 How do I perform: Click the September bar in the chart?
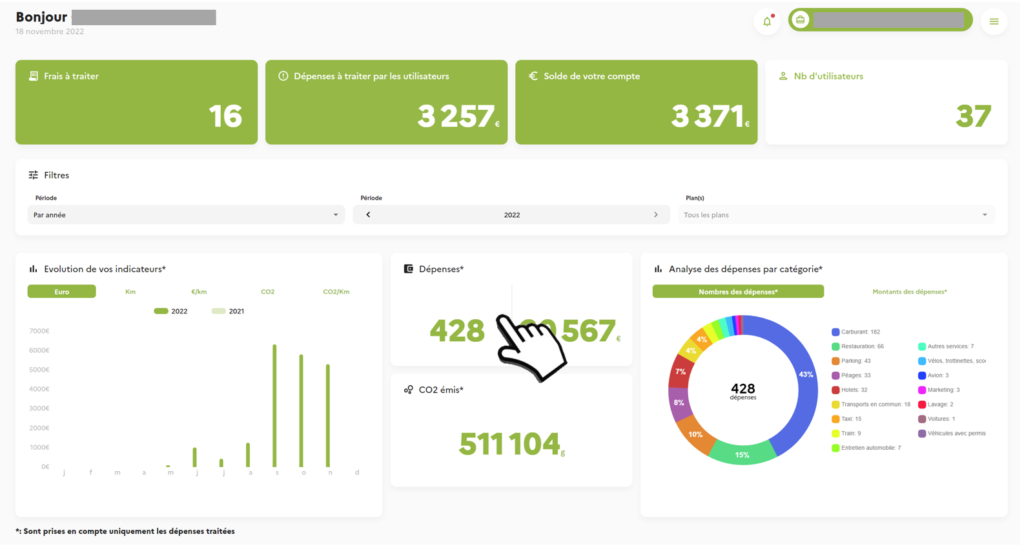point(274,406)
